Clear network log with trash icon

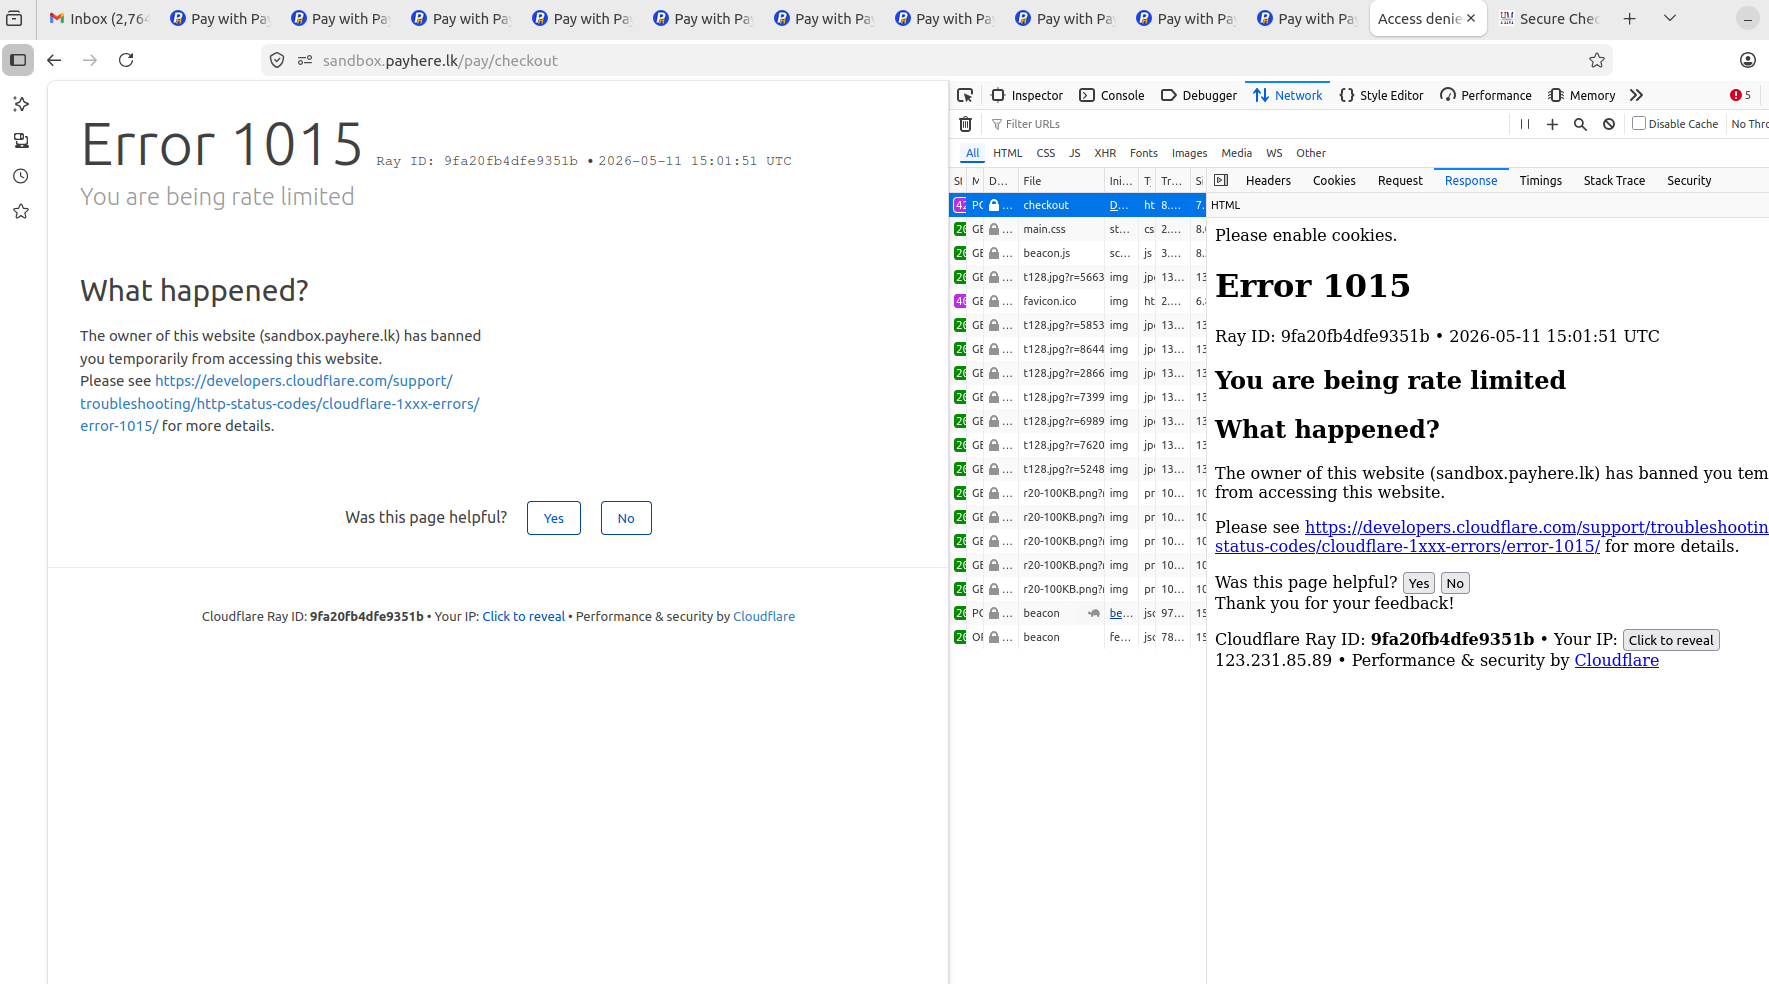click(x=965, y=124)
